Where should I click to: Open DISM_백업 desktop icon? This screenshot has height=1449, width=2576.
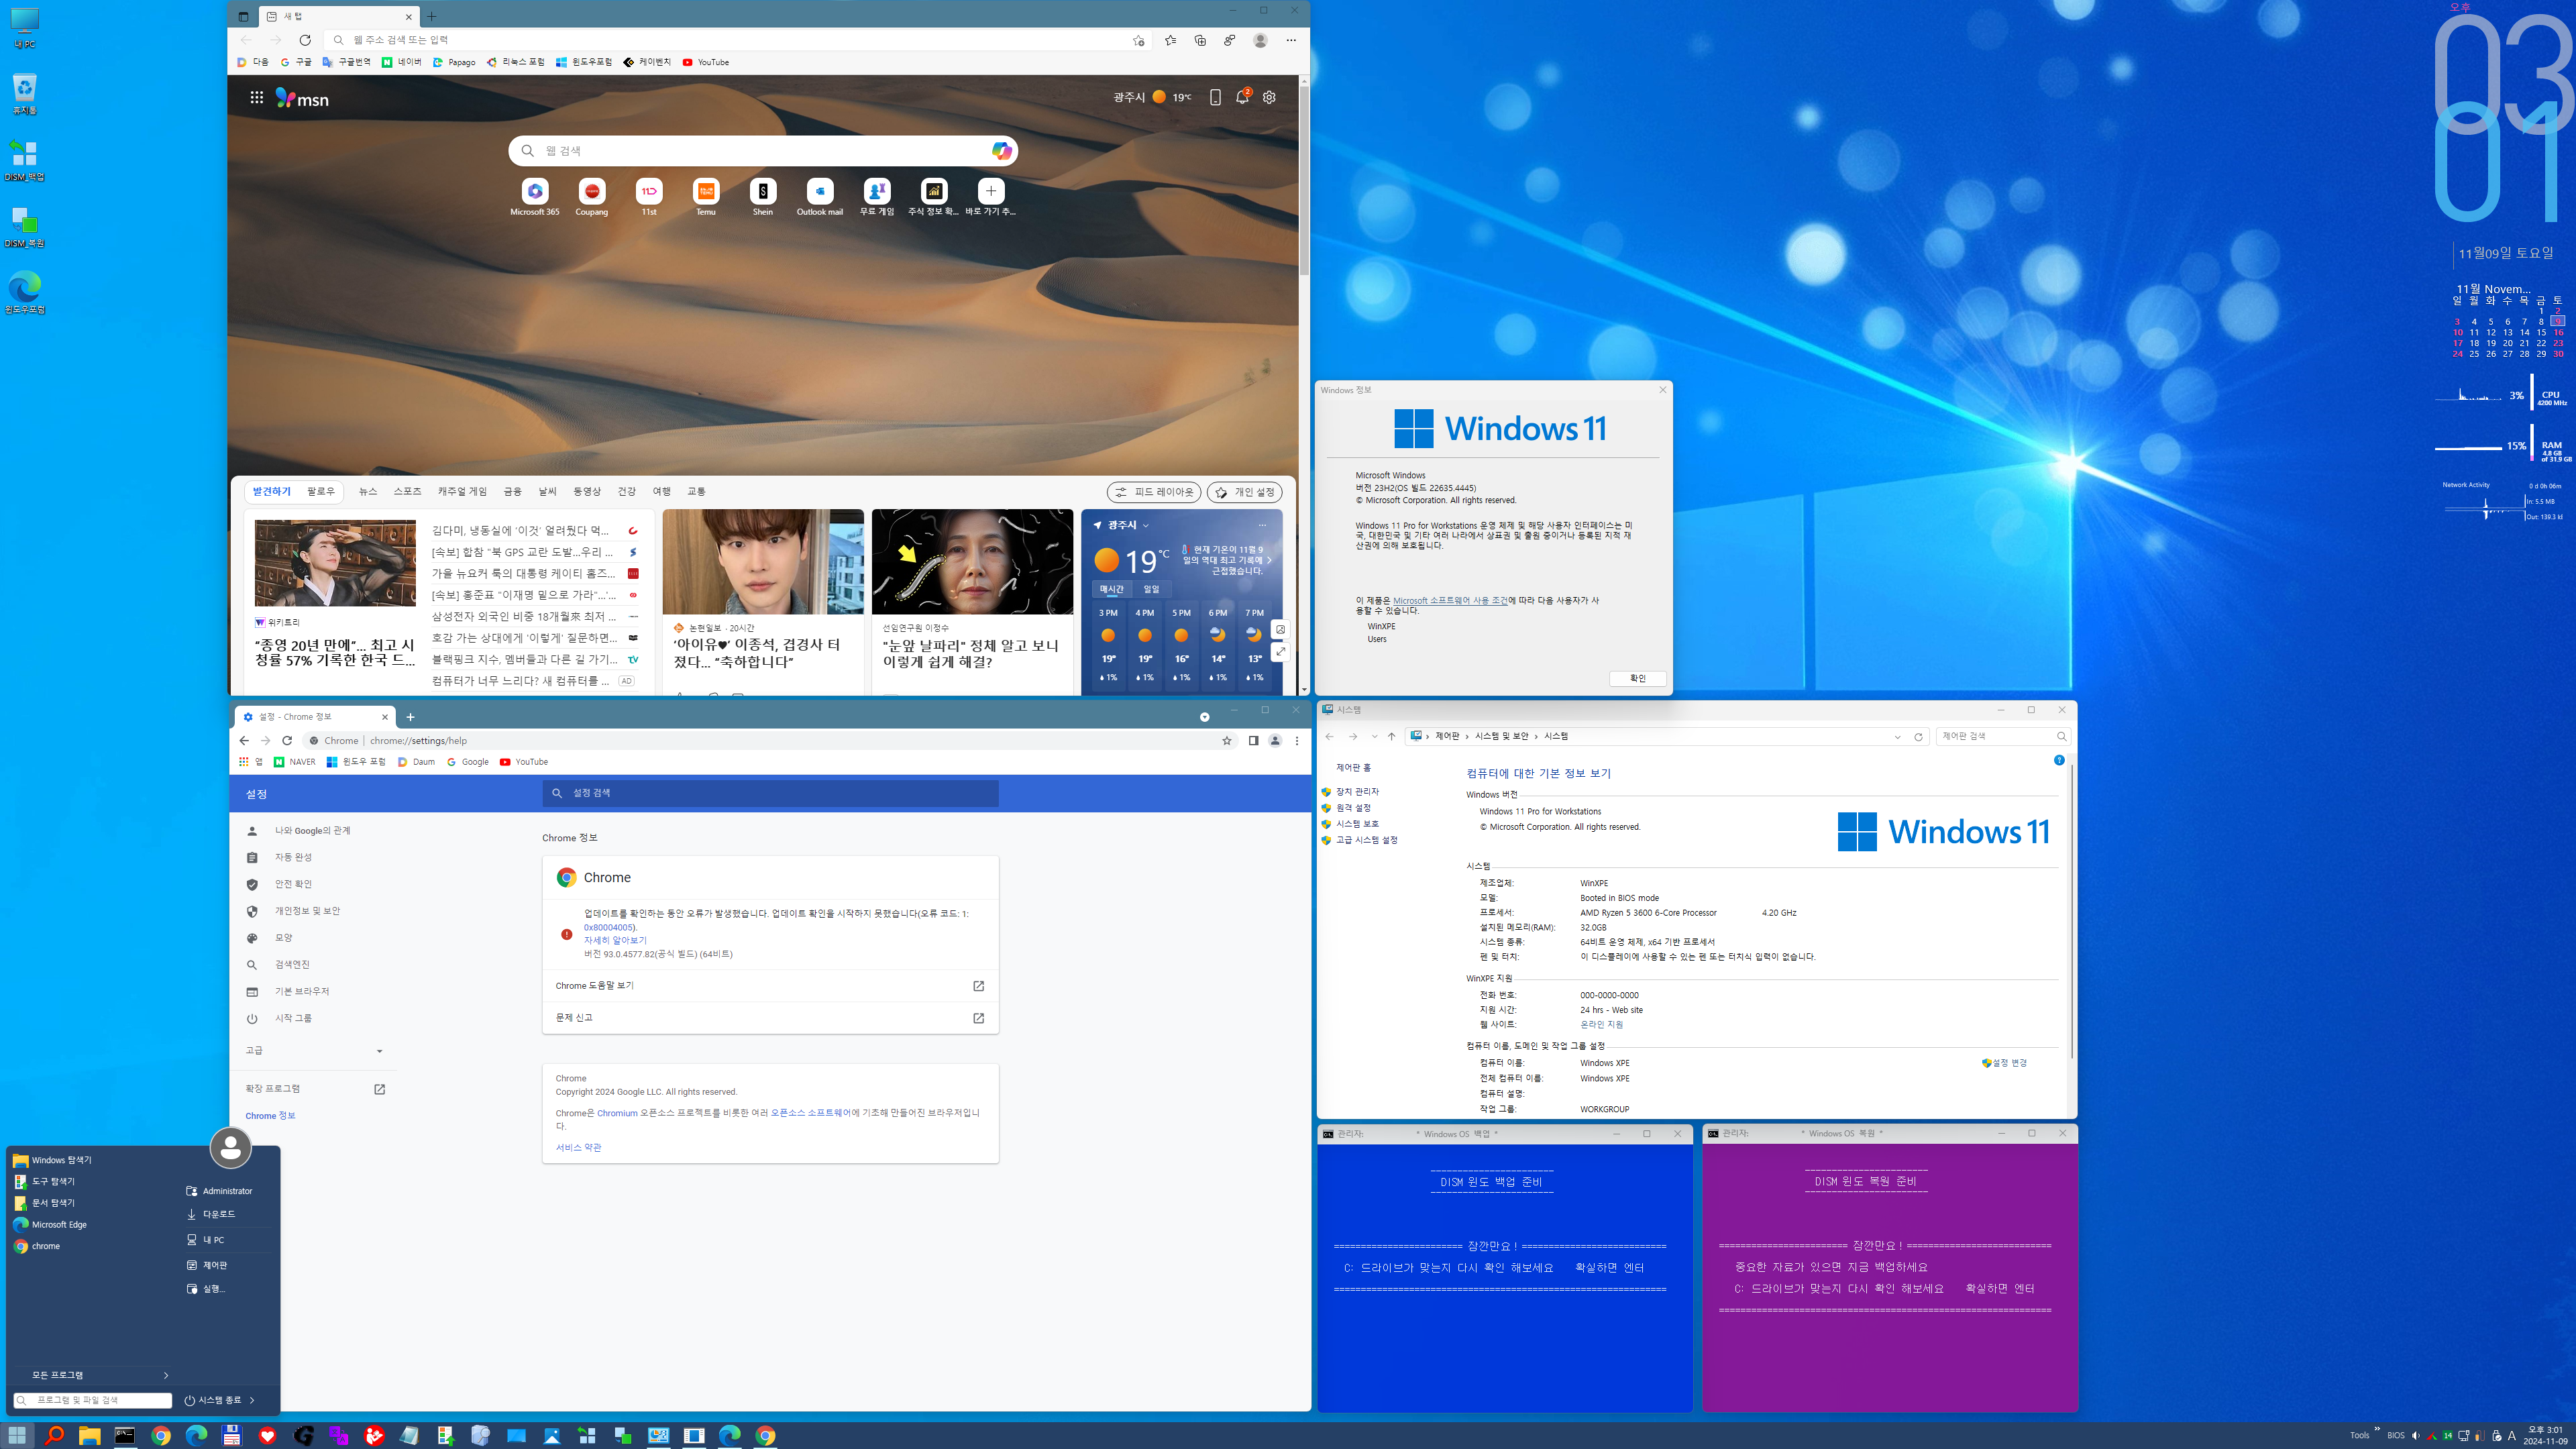[25, 160]
